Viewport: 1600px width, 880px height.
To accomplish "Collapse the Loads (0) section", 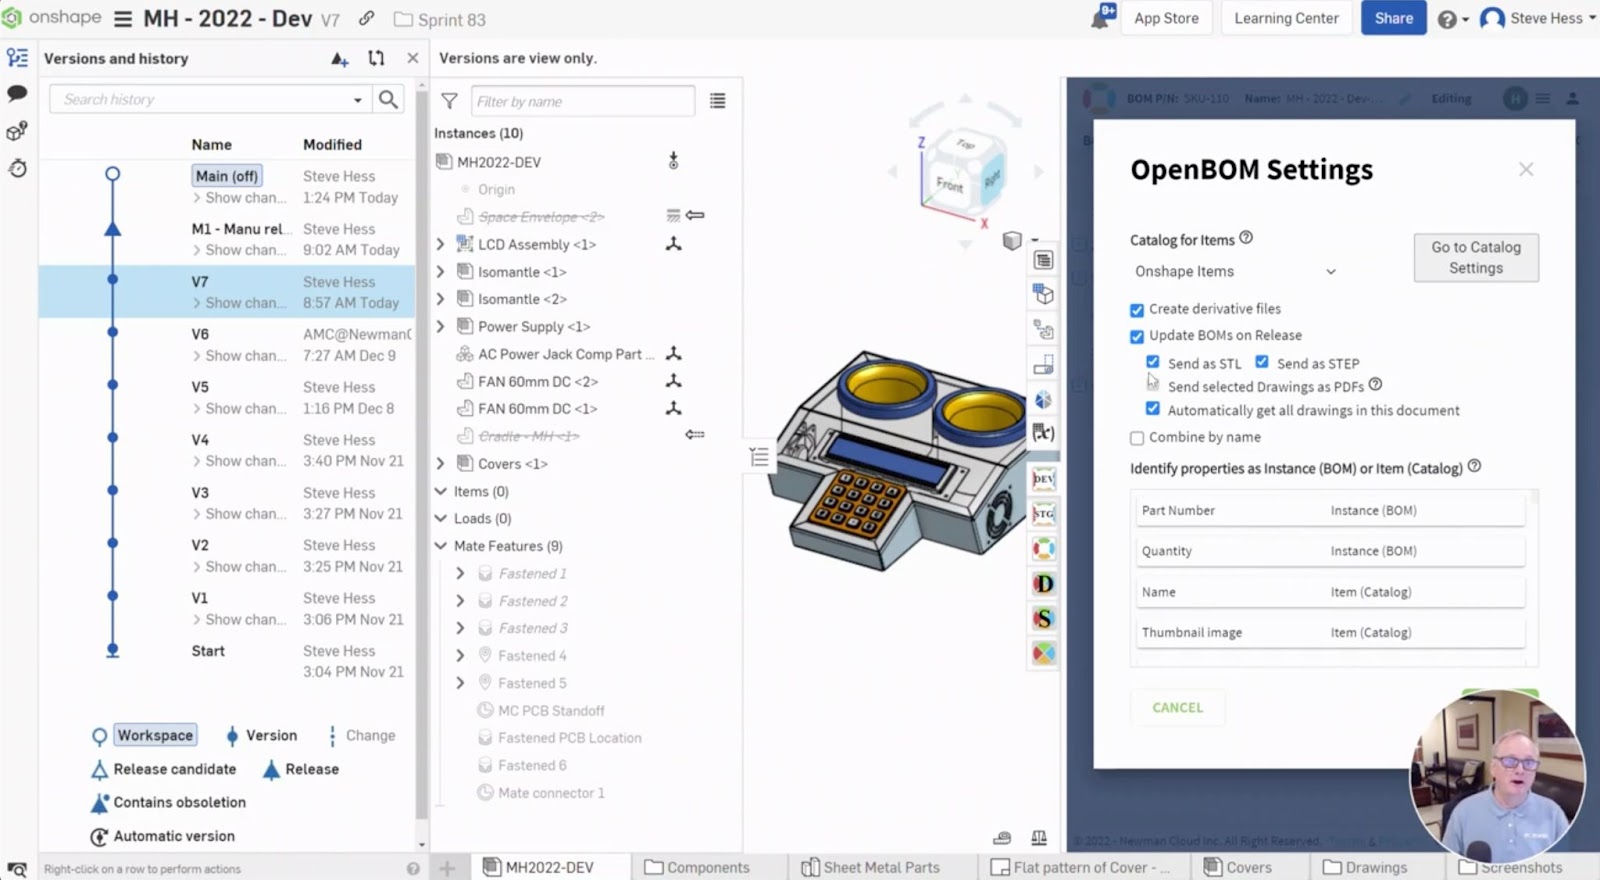I will coord(440,518).
